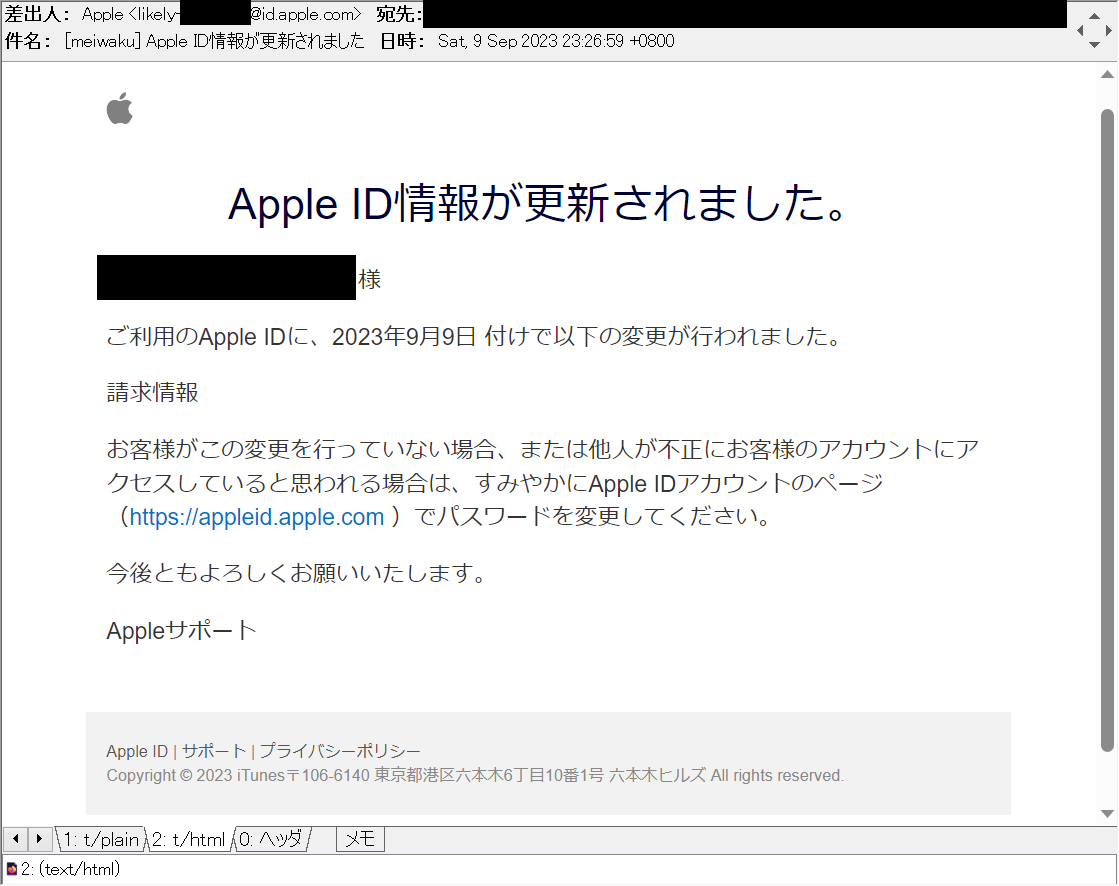
Task: Open the サポート footer link
Action: coord(214,751)
